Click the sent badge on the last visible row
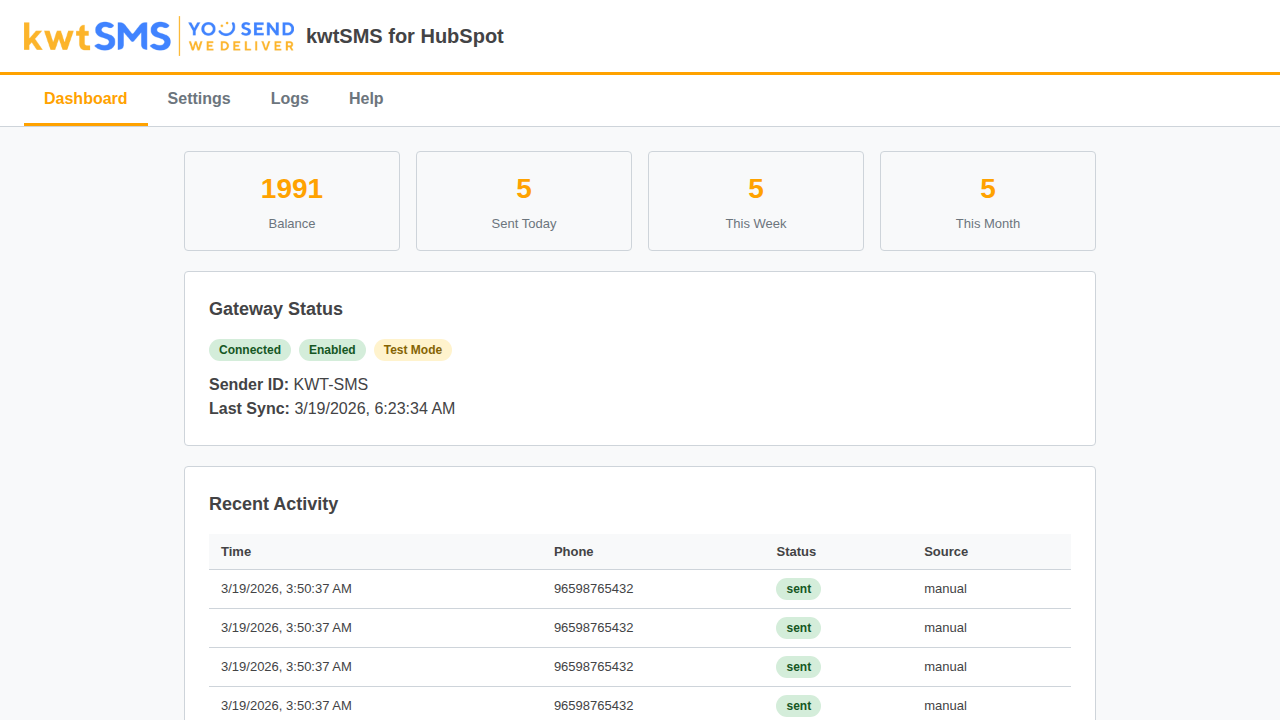The width and height of the screenshot is (1280, 720). pyautogui.click(x=798, y=705)
